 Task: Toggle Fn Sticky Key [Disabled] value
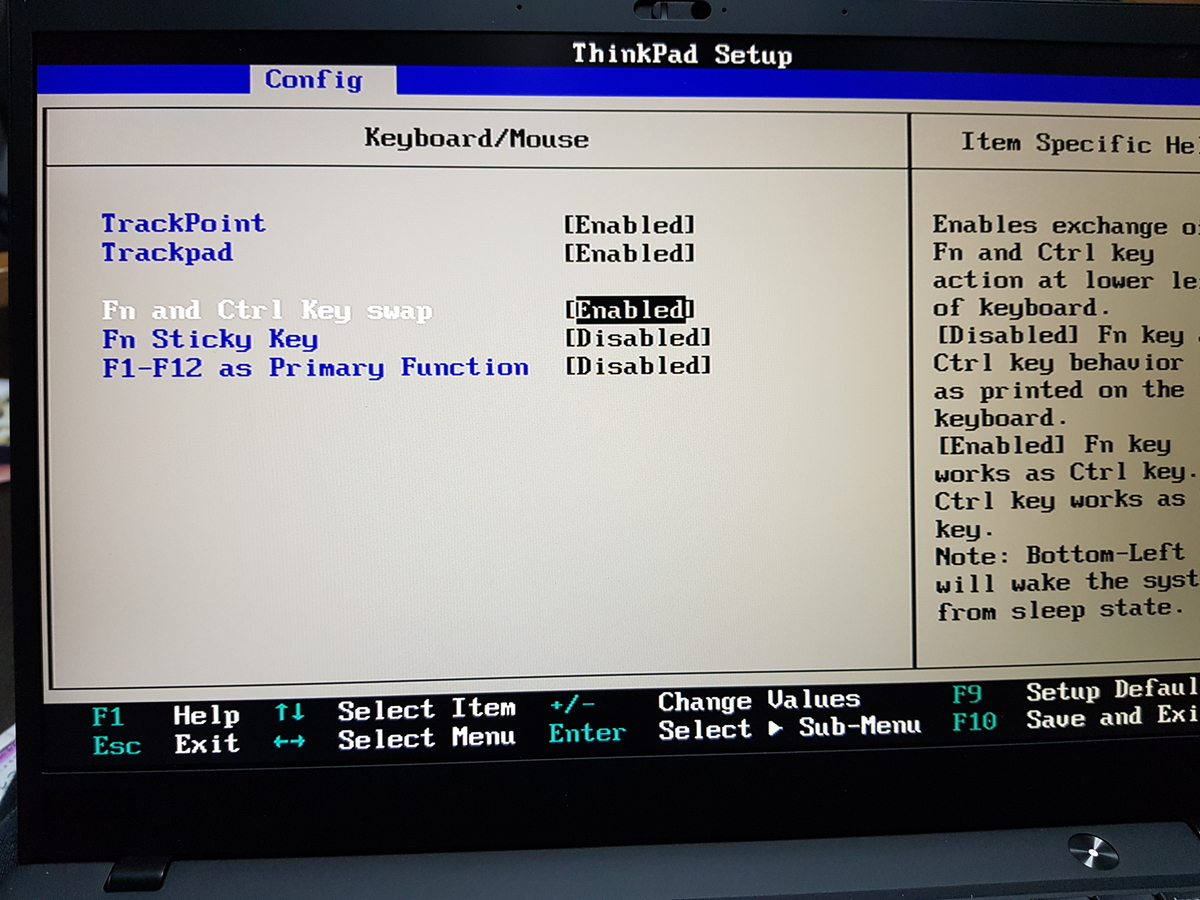tap(638, 338)
